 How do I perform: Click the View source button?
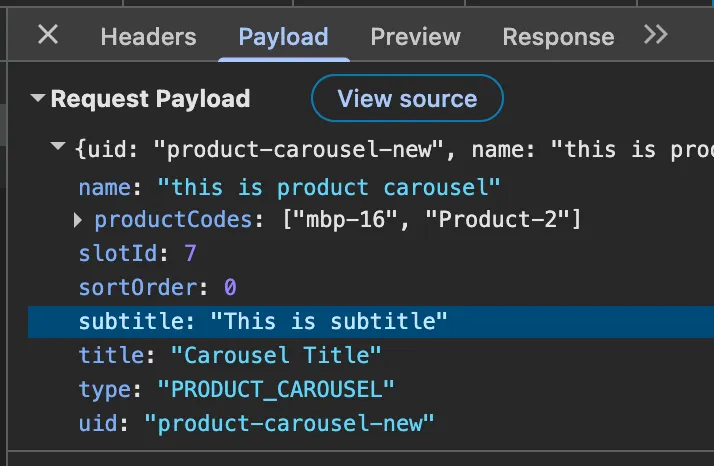(407, 98)
